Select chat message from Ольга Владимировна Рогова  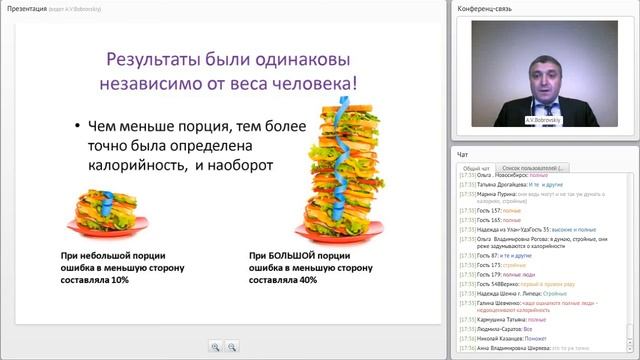coord(533,242)
